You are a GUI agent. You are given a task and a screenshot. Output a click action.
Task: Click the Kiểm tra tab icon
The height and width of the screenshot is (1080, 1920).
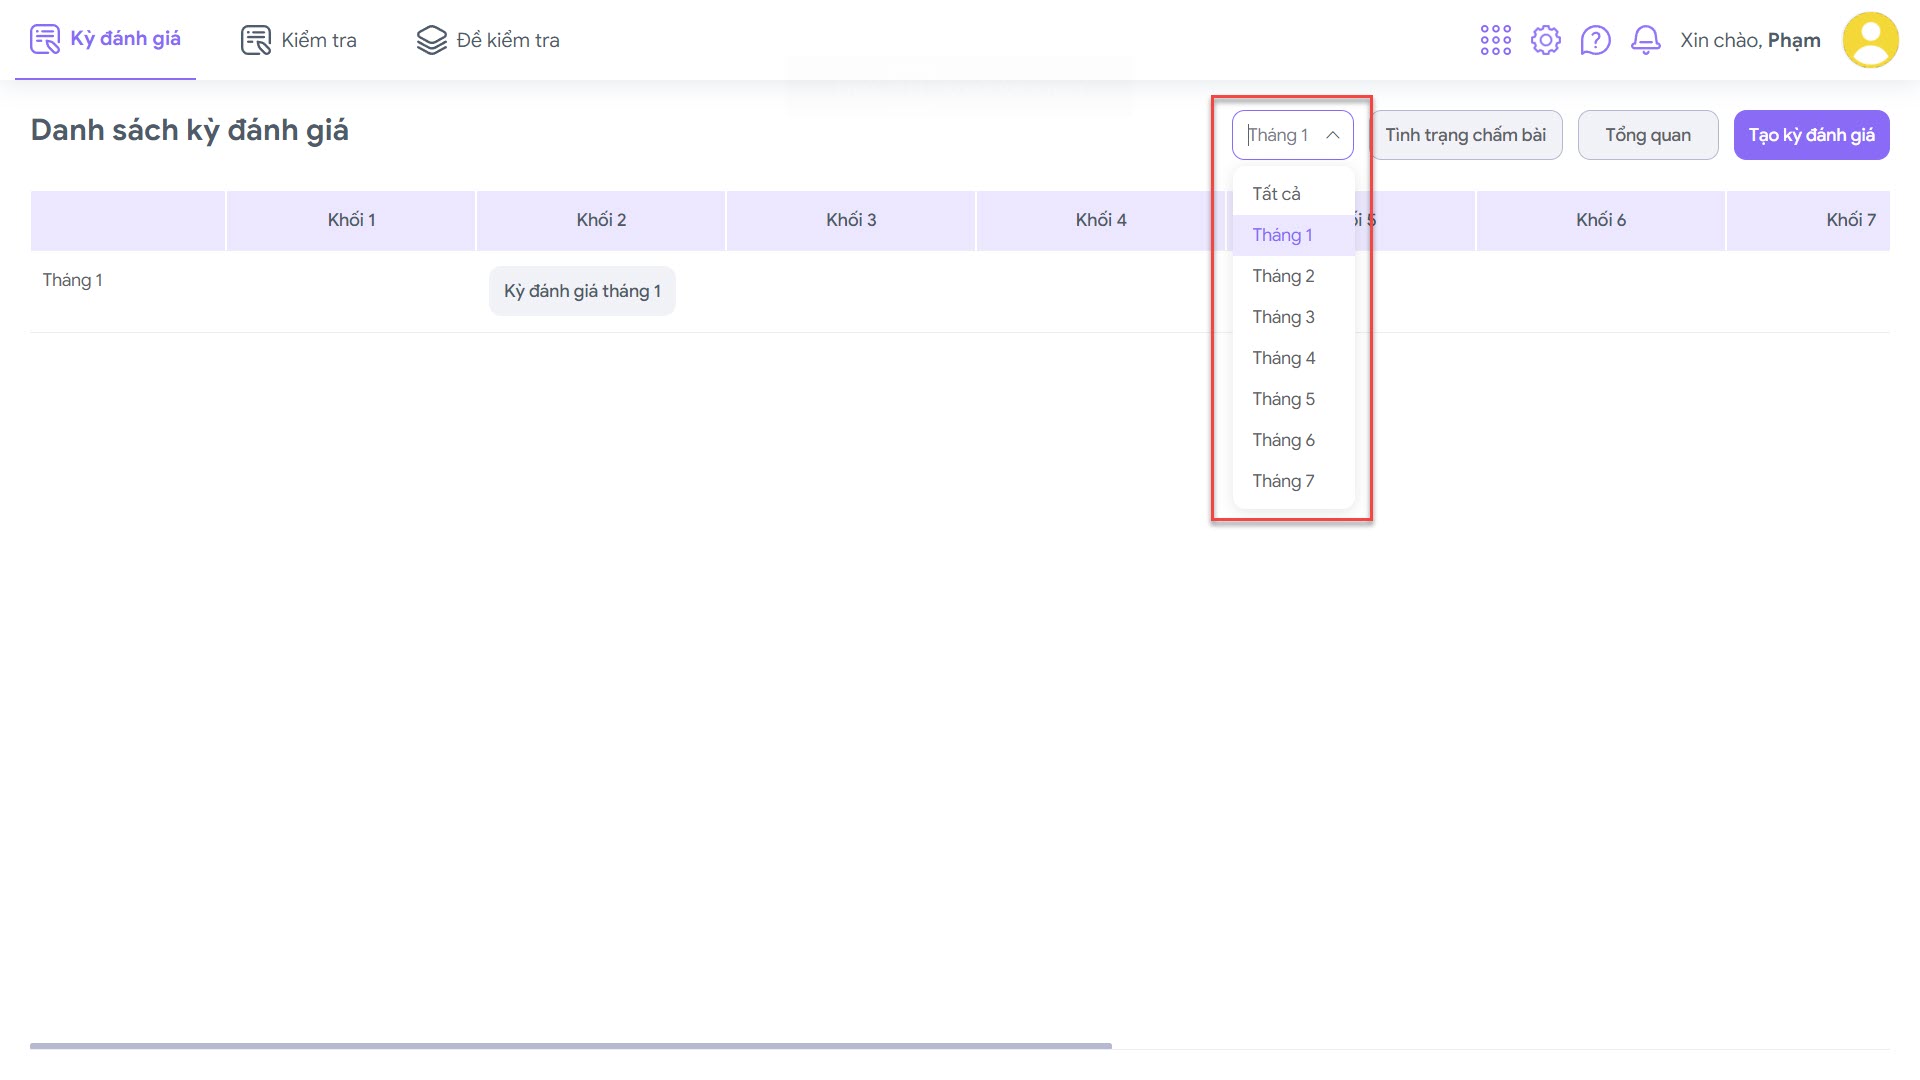click(256, 40)
